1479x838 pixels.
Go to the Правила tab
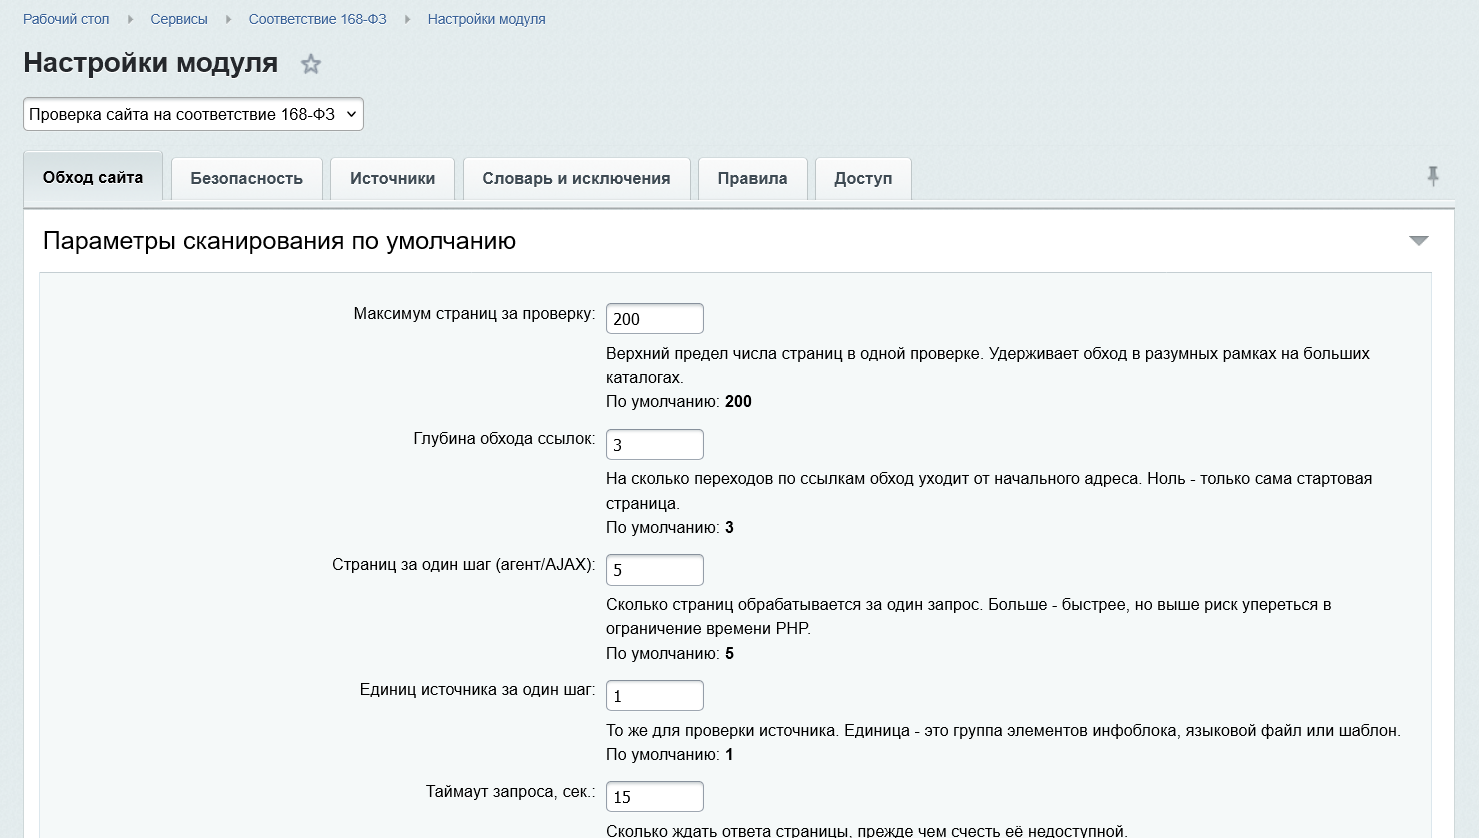click(x=752, y=179)
